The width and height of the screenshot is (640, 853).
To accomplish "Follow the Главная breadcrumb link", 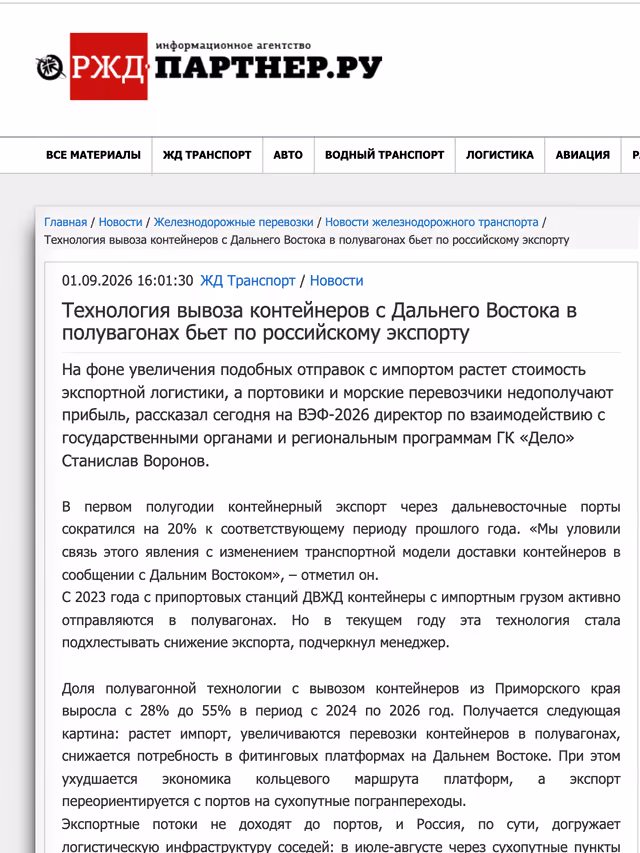I will coord(65,222).
